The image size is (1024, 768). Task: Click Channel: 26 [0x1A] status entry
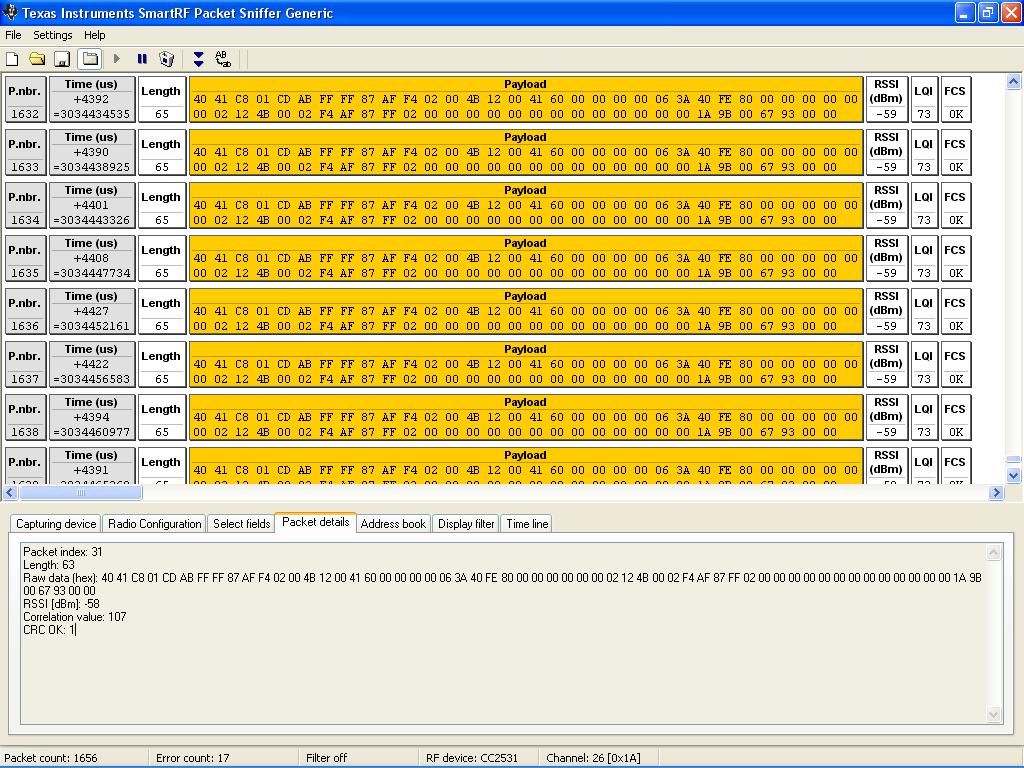[593, 758]
